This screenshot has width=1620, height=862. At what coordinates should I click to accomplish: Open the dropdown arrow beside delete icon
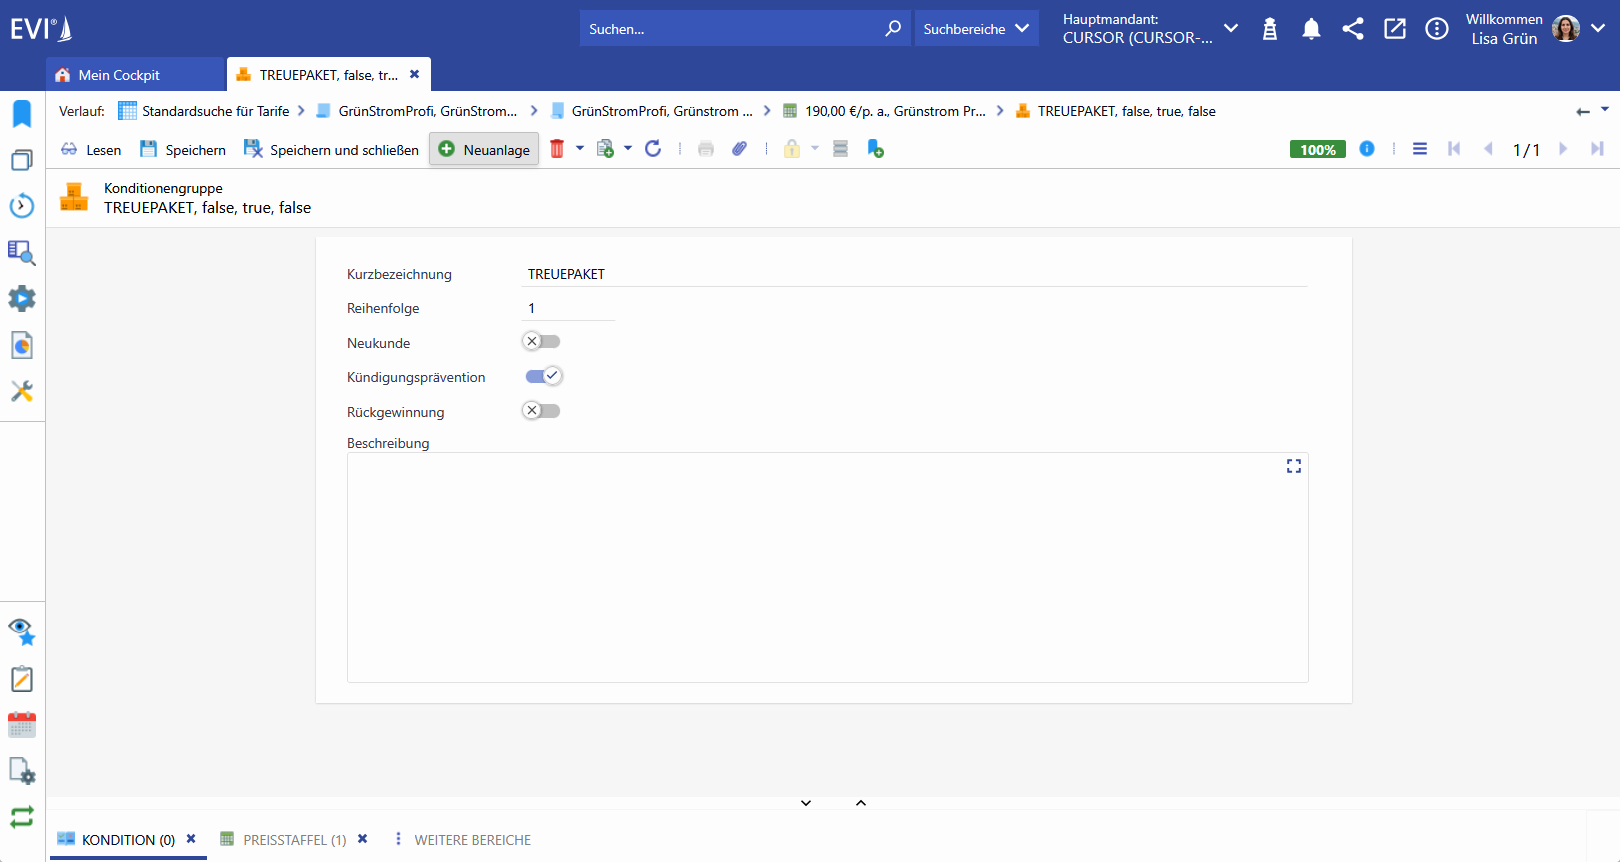pos(580,149)
